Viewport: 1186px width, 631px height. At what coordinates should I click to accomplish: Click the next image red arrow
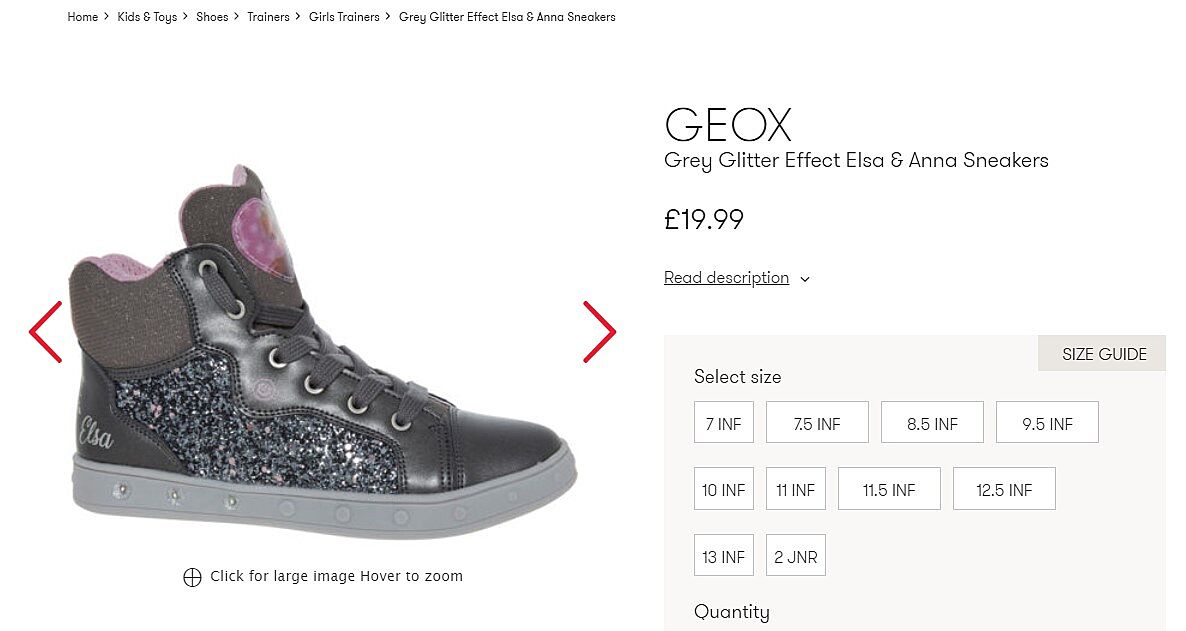[599, 332]
